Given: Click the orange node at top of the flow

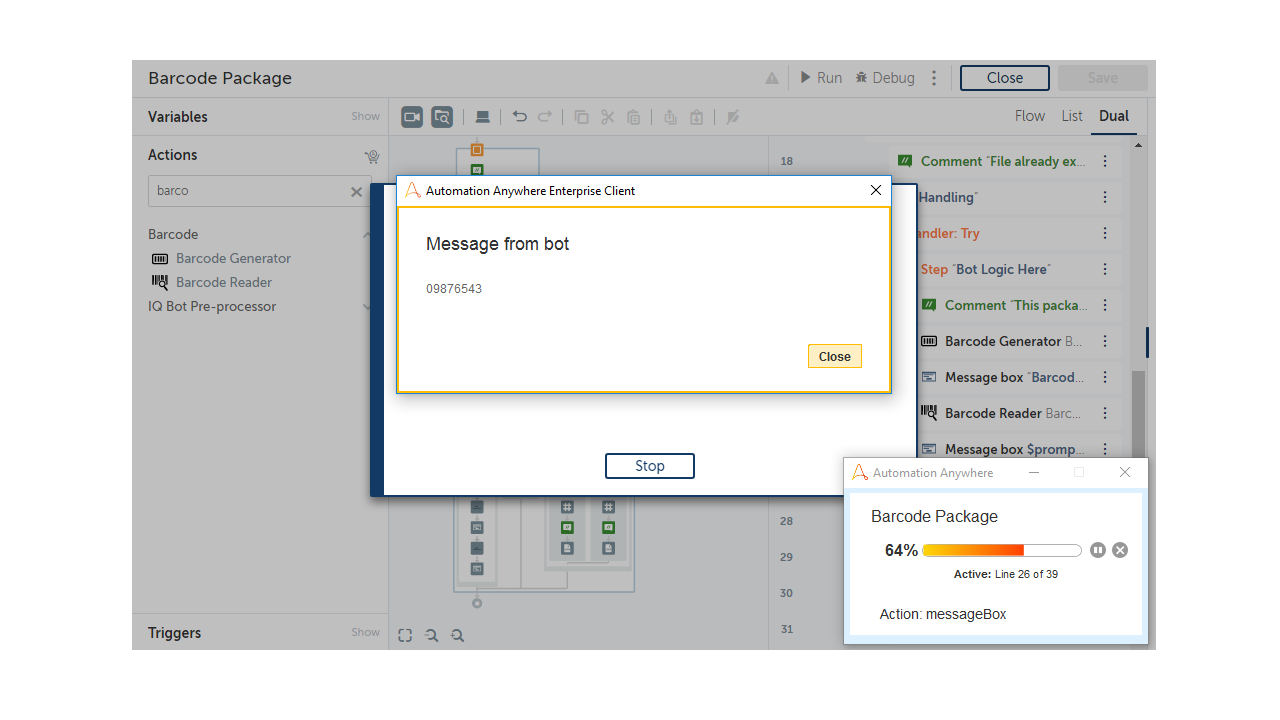Looking at the screenshot, I should click(477, 150).
